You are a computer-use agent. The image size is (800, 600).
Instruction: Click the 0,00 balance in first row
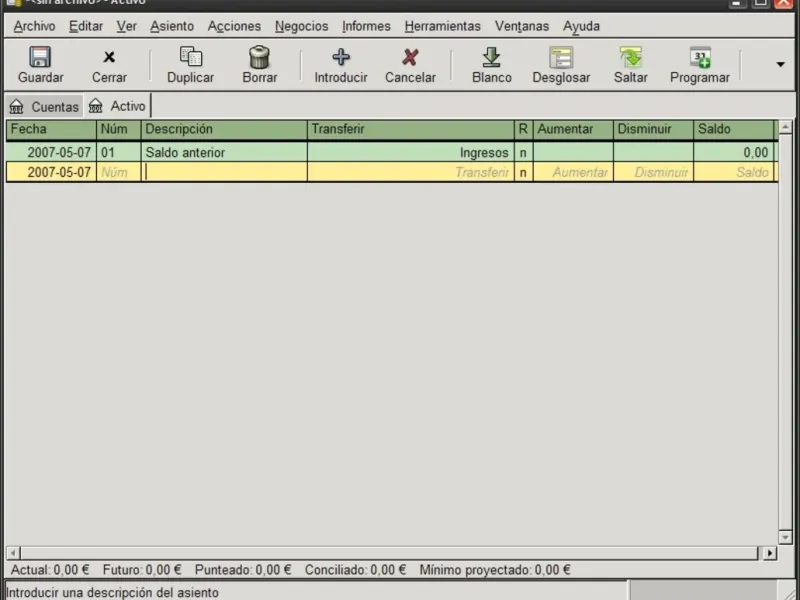pyautogui.click(x=734, y=152)
